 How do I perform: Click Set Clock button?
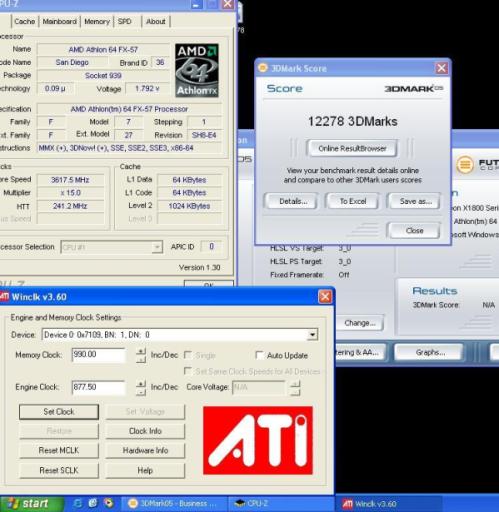[x=59, y=412]
